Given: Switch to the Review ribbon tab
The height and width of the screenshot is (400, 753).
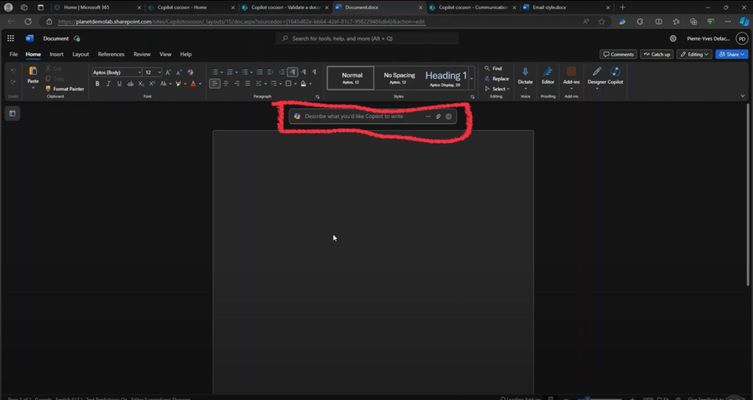Looking at the screenshot, I should coord(142,54).
